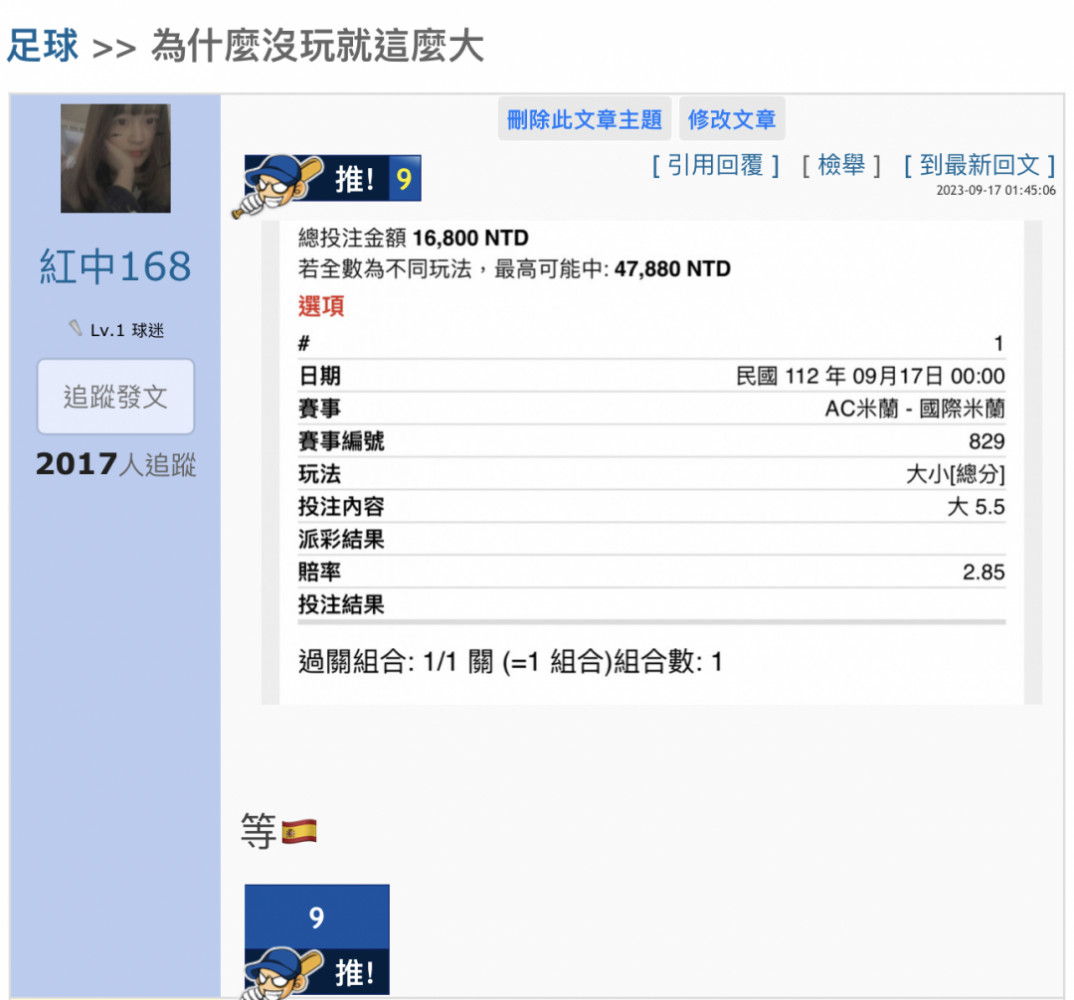Open user avatar photo of 紅中168
1074x1000 pixels.
click(116, 158)
